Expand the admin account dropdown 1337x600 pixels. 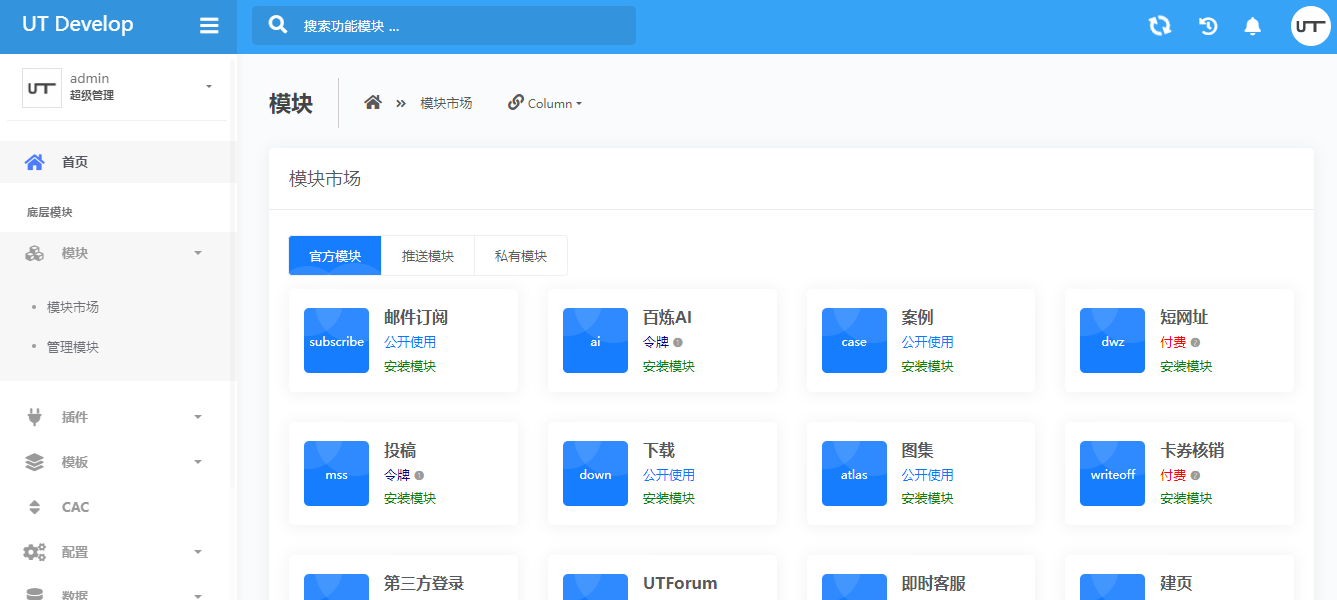[x=209, y=87]
